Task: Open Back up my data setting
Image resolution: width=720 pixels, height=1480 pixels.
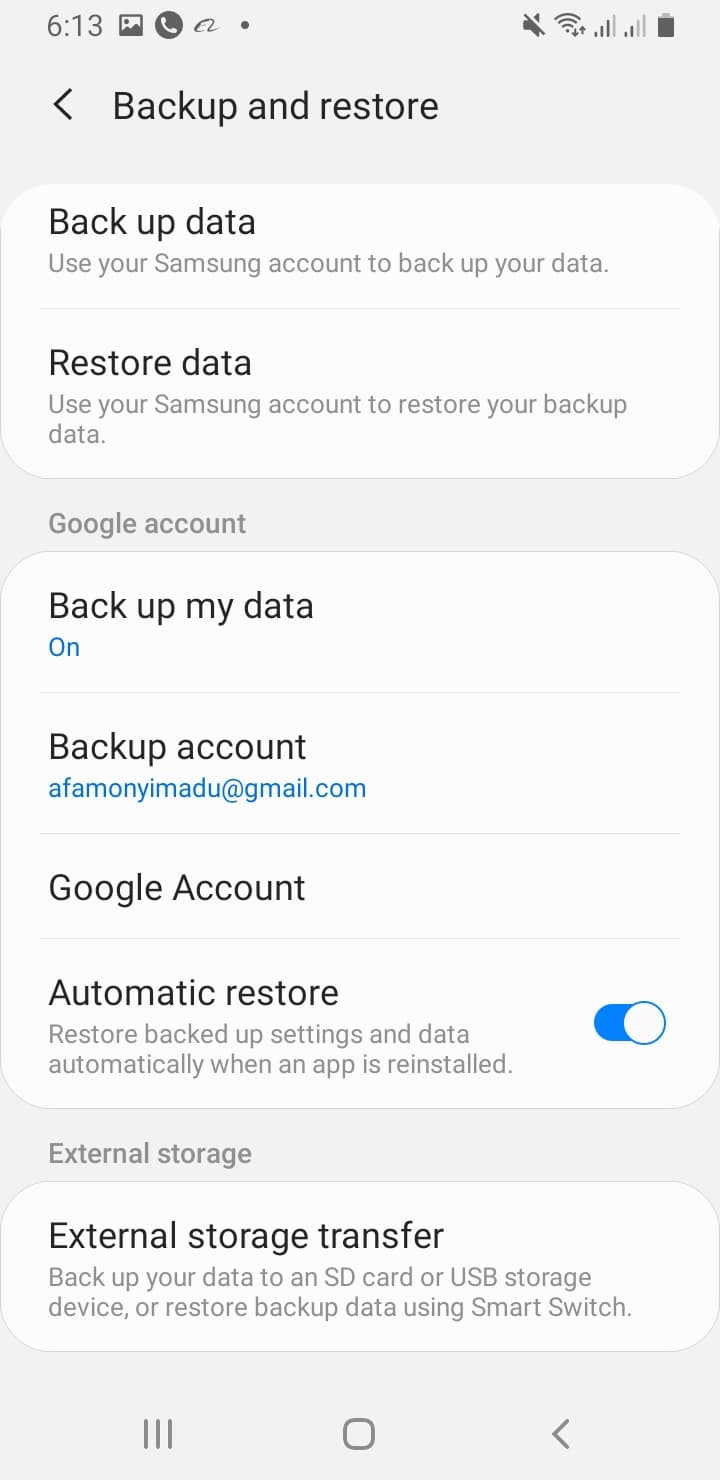Action: coord(360,623)
